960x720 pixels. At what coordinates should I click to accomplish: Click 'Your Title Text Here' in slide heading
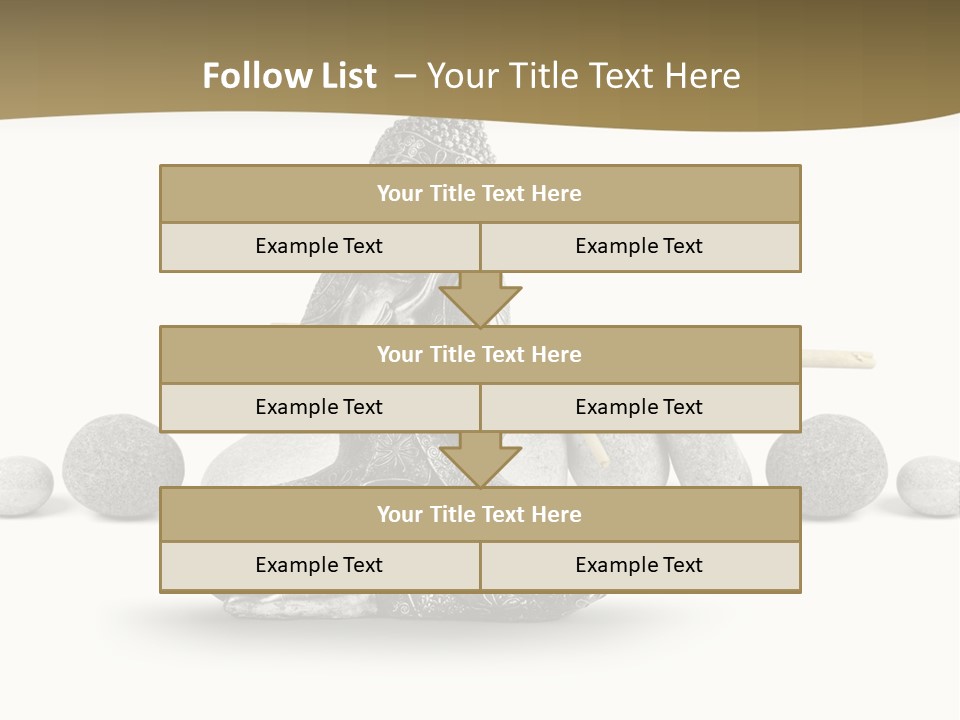pyautogui.click(x=583, y=76)
